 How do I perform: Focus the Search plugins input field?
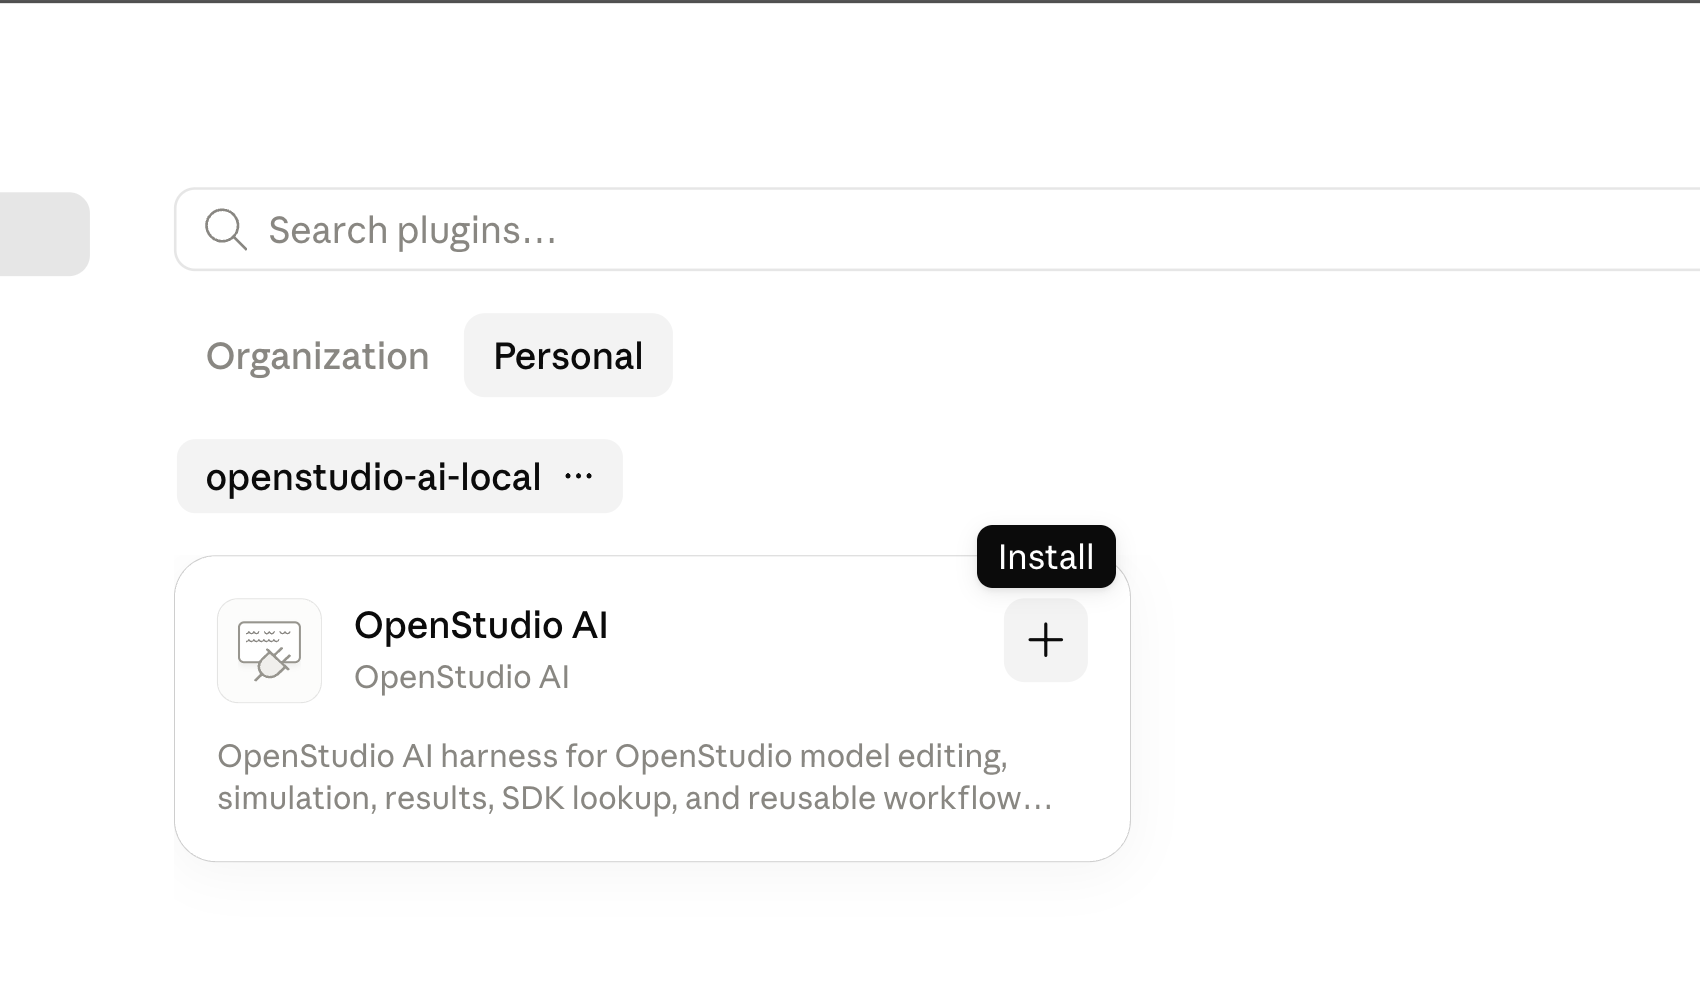pyautogui.click(x=938, y=229)
